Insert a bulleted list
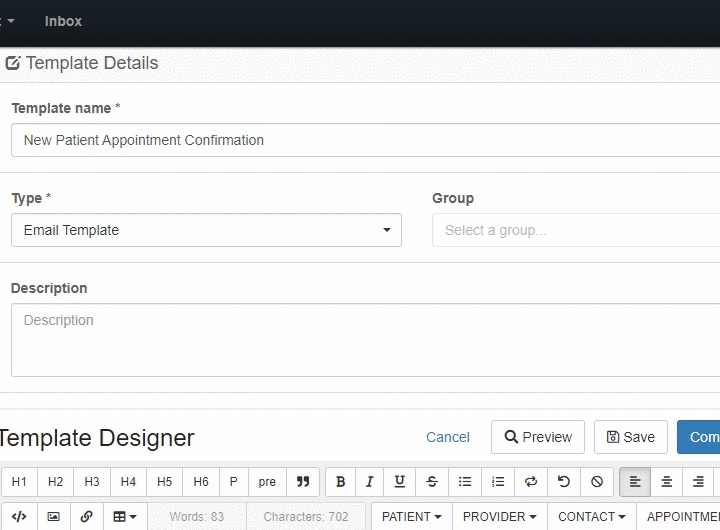Image resolution: width=720 pixels, height=530 pixels. [465, 482]
